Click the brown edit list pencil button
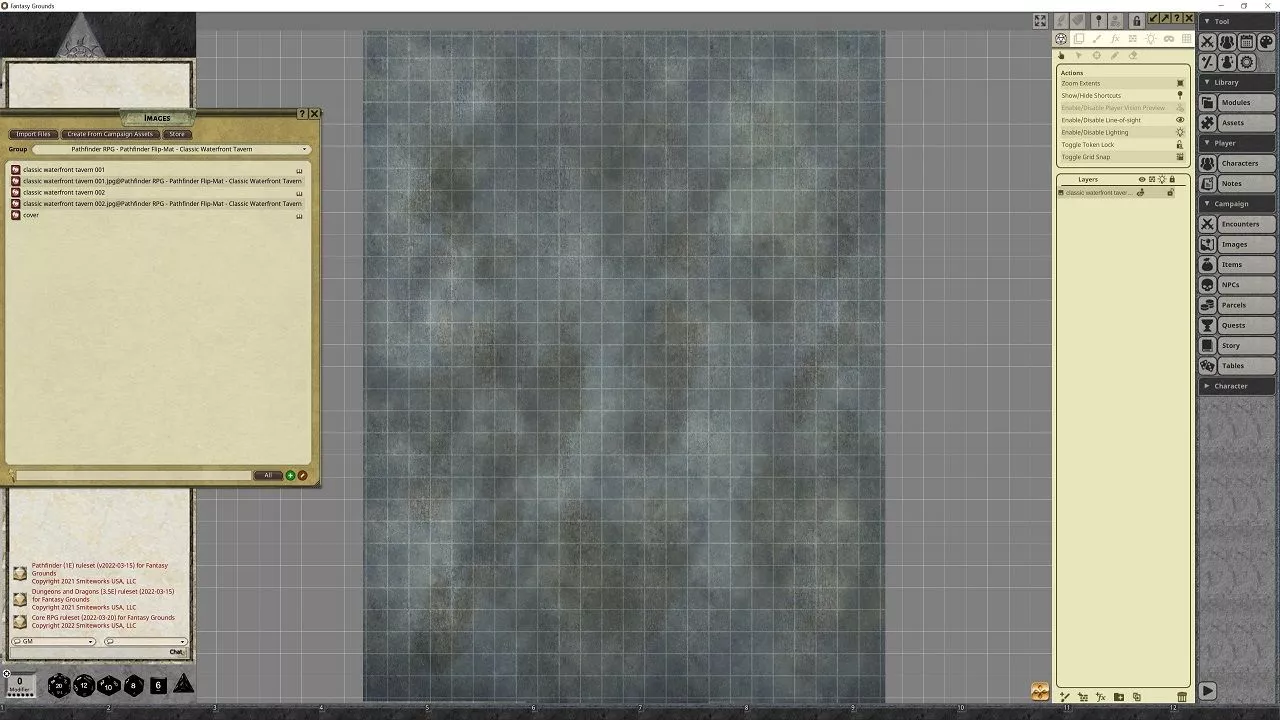This screenshot has width=1280, height=720. click(302, 475)
